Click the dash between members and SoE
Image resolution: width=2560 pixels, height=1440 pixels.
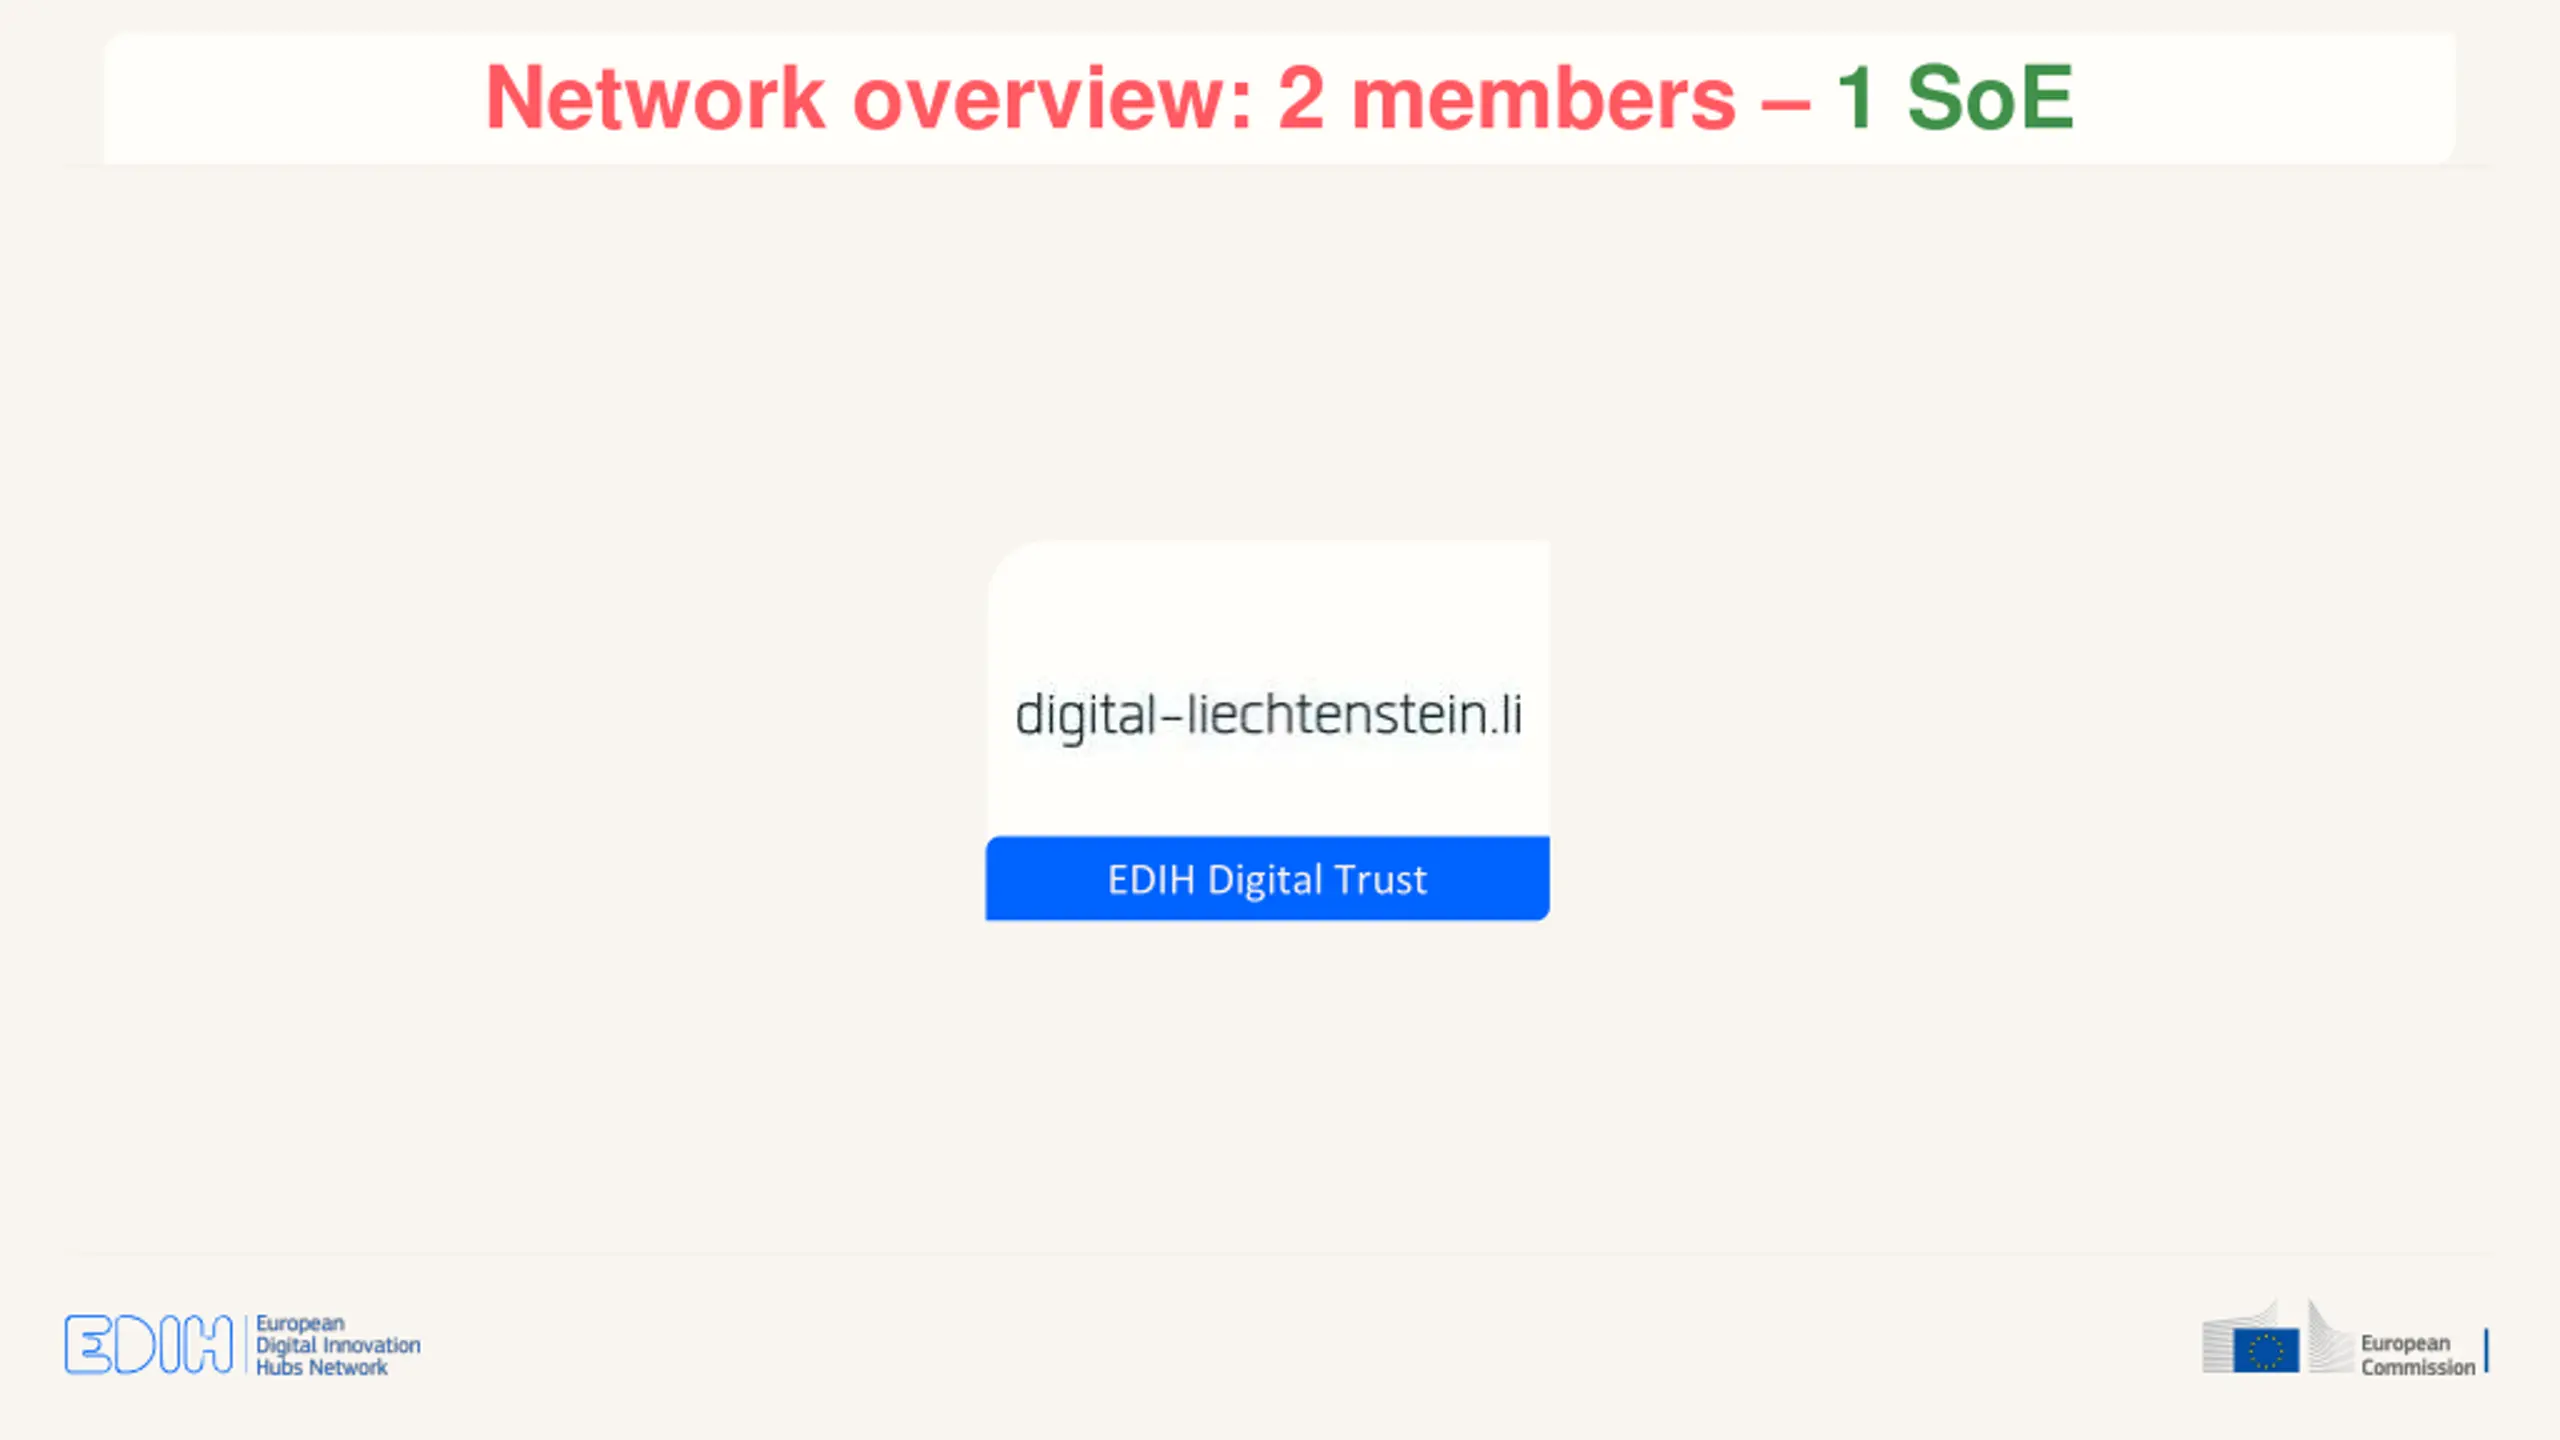(x=1786, y=102)
